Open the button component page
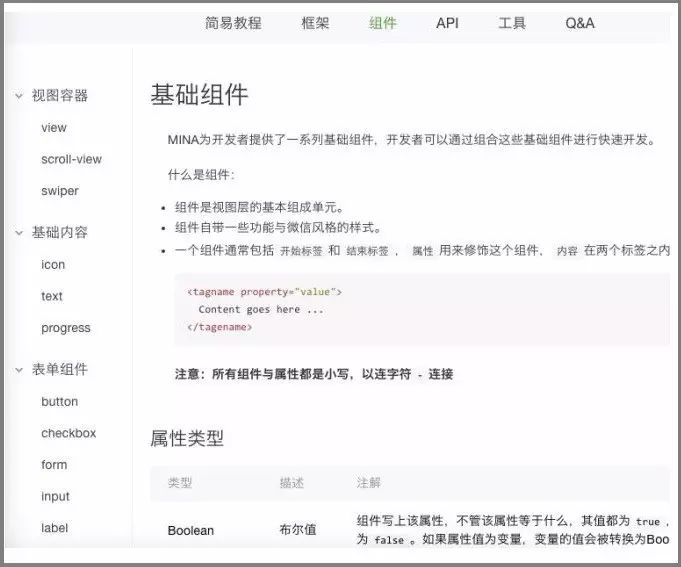Image resolution: width=681 pixels, height=567 pixels. [60, 402]
